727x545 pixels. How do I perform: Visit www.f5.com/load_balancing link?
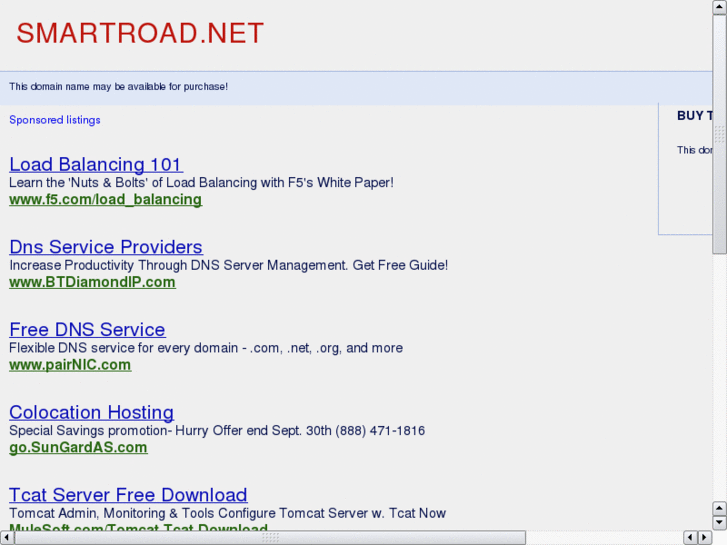[x=105, y=199]
